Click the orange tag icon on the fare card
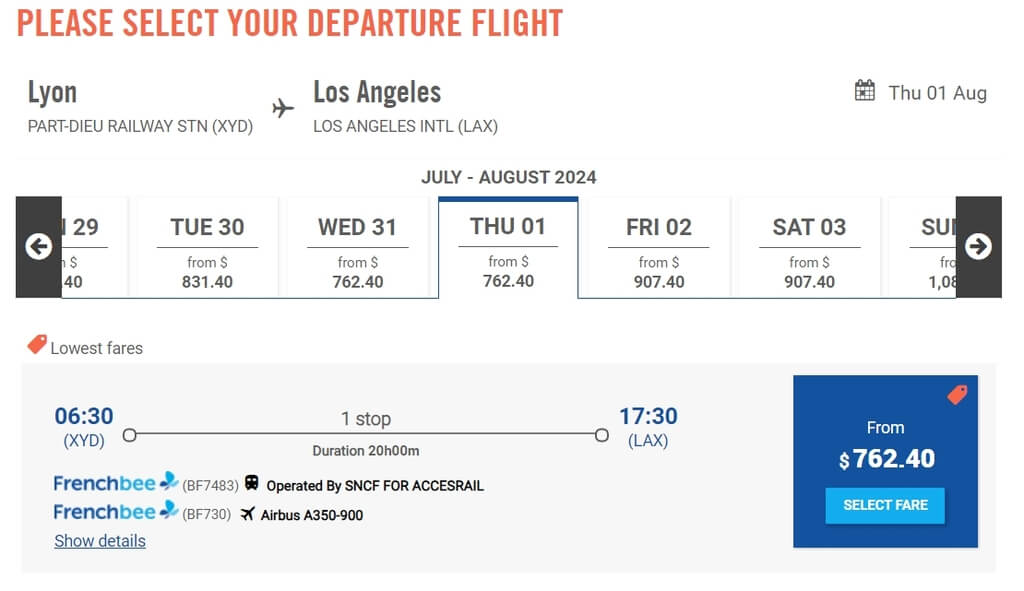 coord(957,394)
